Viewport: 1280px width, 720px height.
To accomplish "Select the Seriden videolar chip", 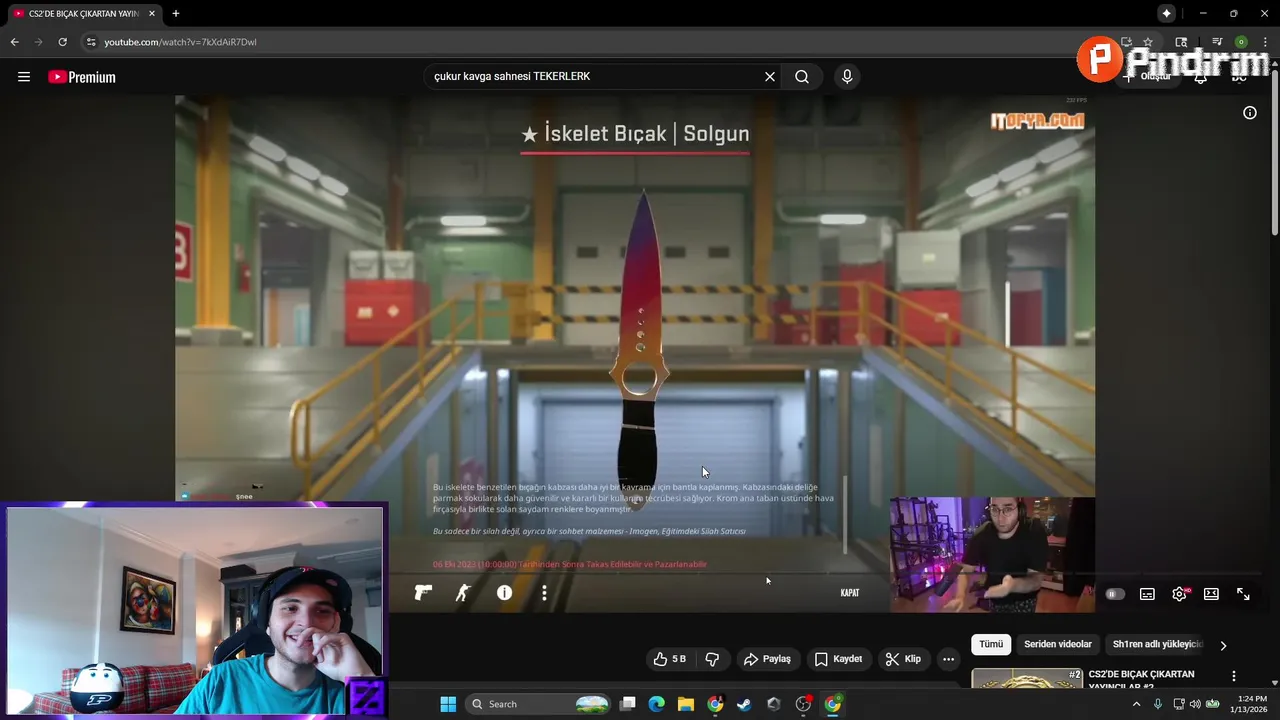I will [1058, 645].
